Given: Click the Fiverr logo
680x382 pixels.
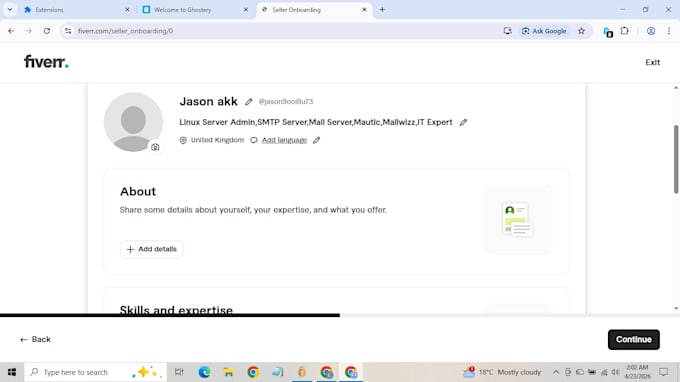Looking at the screenshot, I should pos(46,62).
